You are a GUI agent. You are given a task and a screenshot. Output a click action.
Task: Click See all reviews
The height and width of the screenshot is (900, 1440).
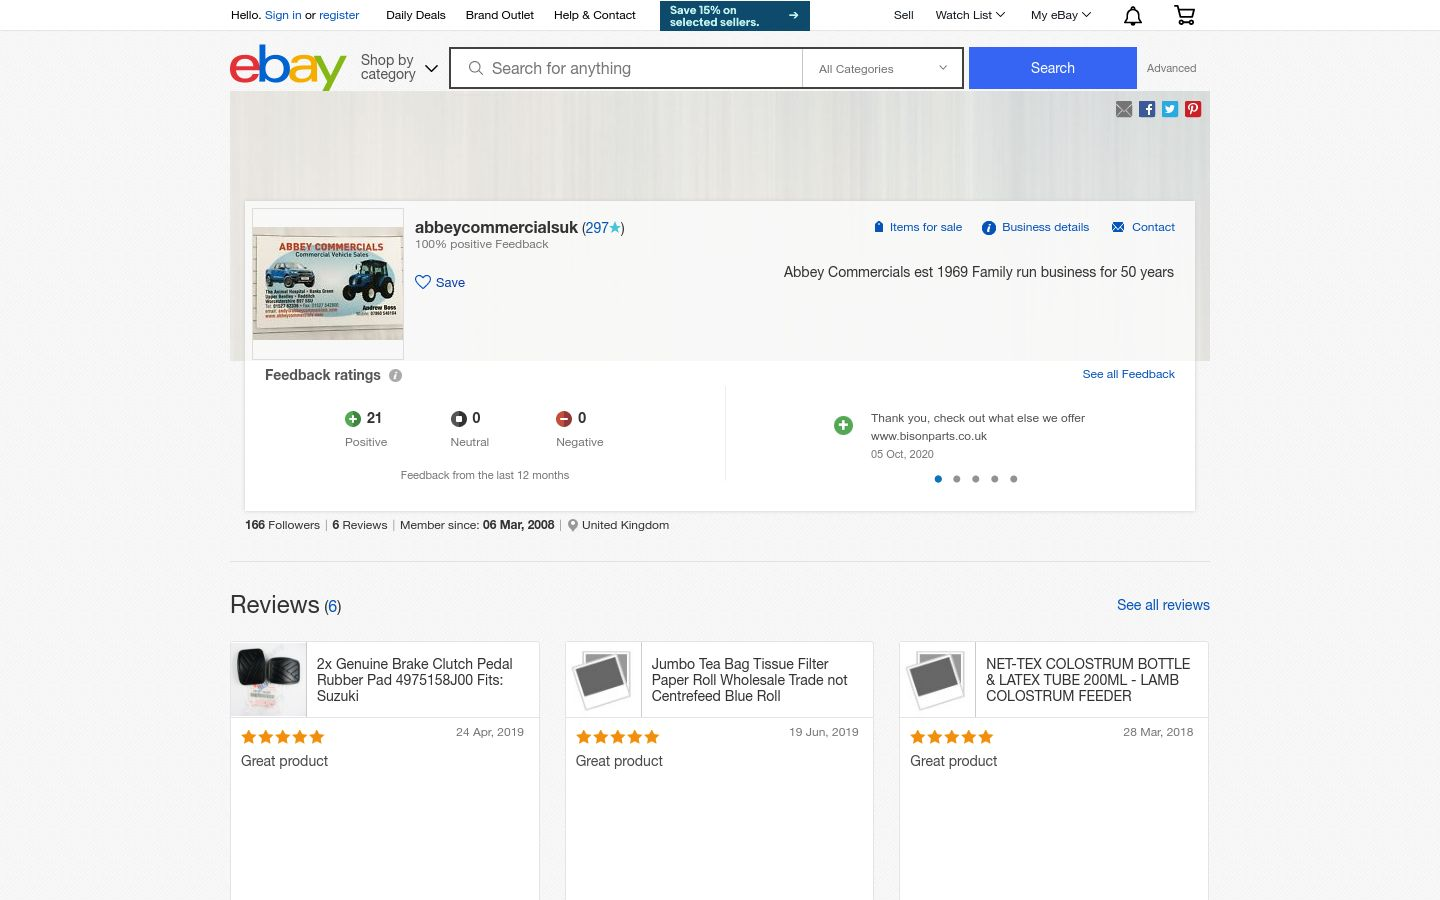1163,605
